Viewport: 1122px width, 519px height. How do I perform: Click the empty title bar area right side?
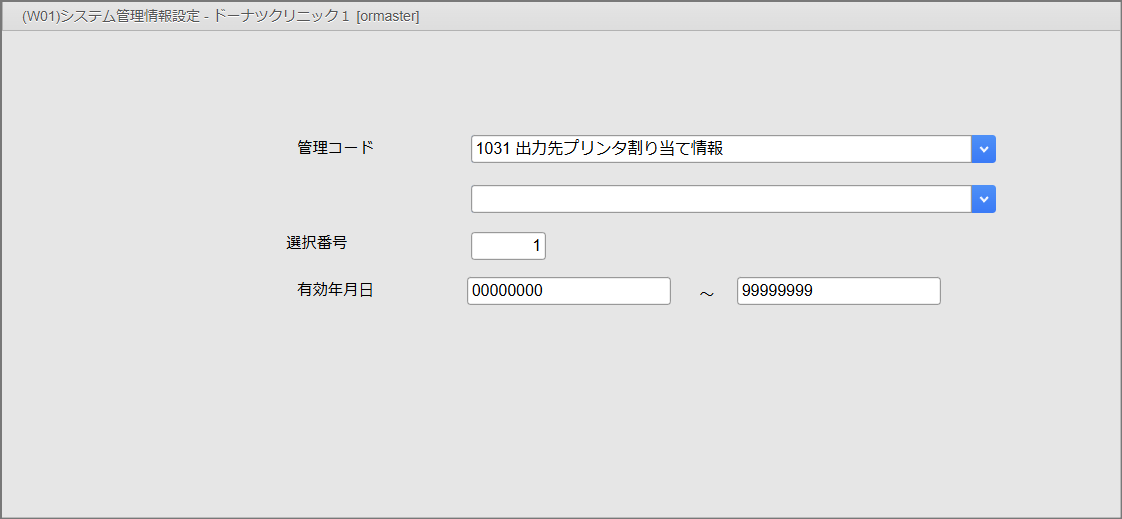click(780, 16)
